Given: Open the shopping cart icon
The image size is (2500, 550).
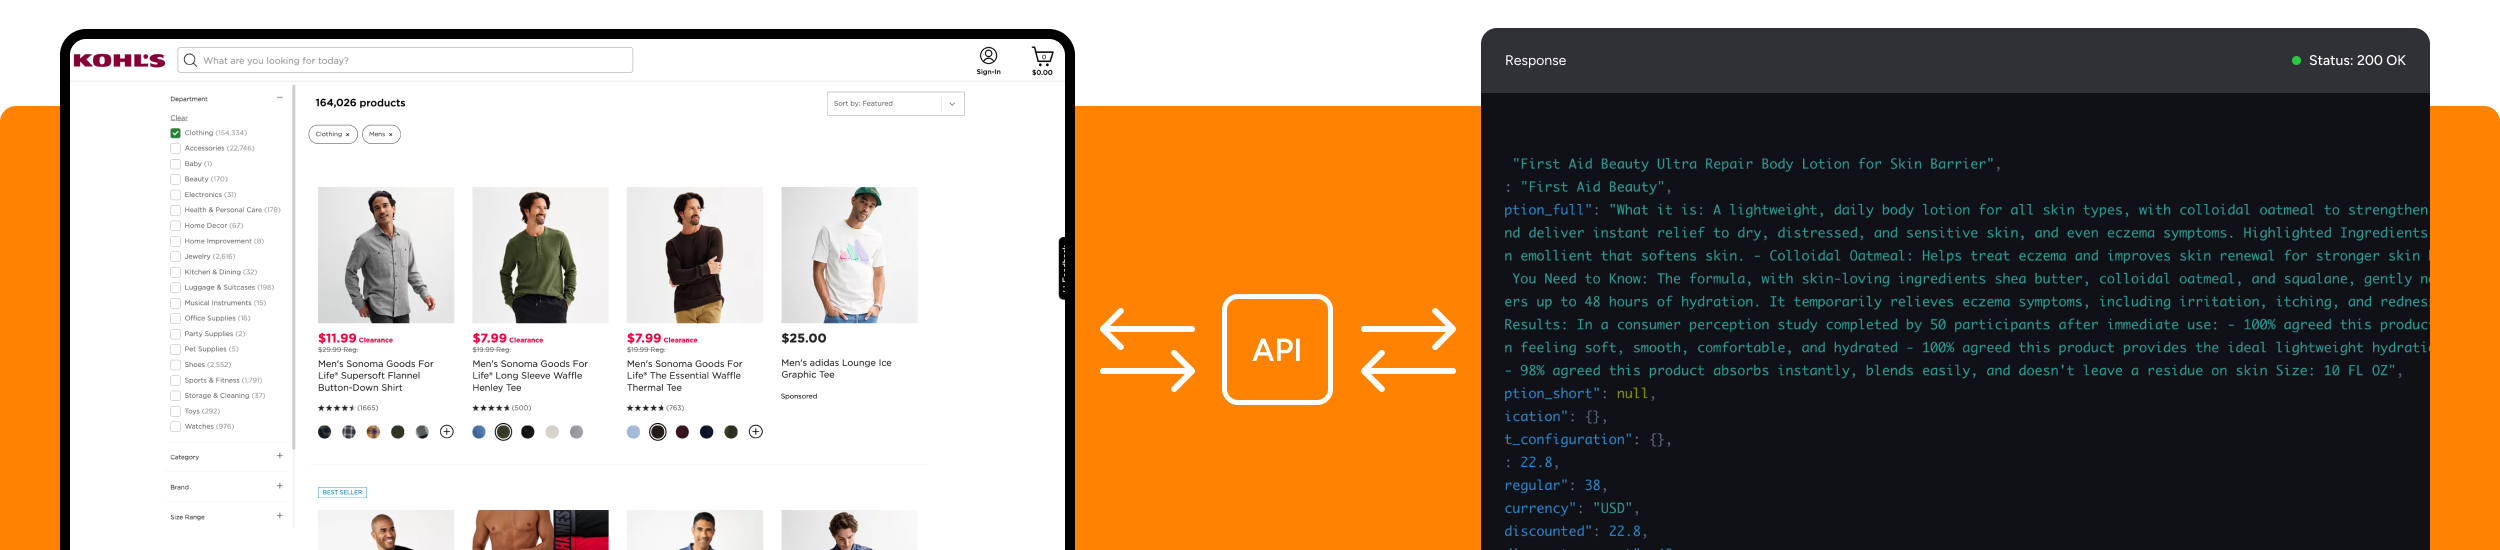Looking at the screenshot, I should pyautogui.click(x=1042, y=60).
